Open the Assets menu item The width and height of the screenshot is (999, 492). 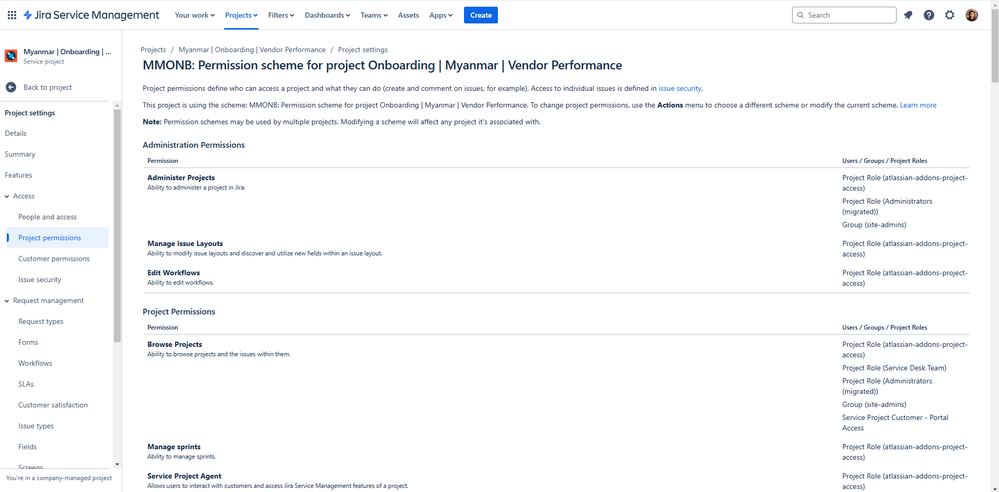pyautogui.click(x=408, y=15)
